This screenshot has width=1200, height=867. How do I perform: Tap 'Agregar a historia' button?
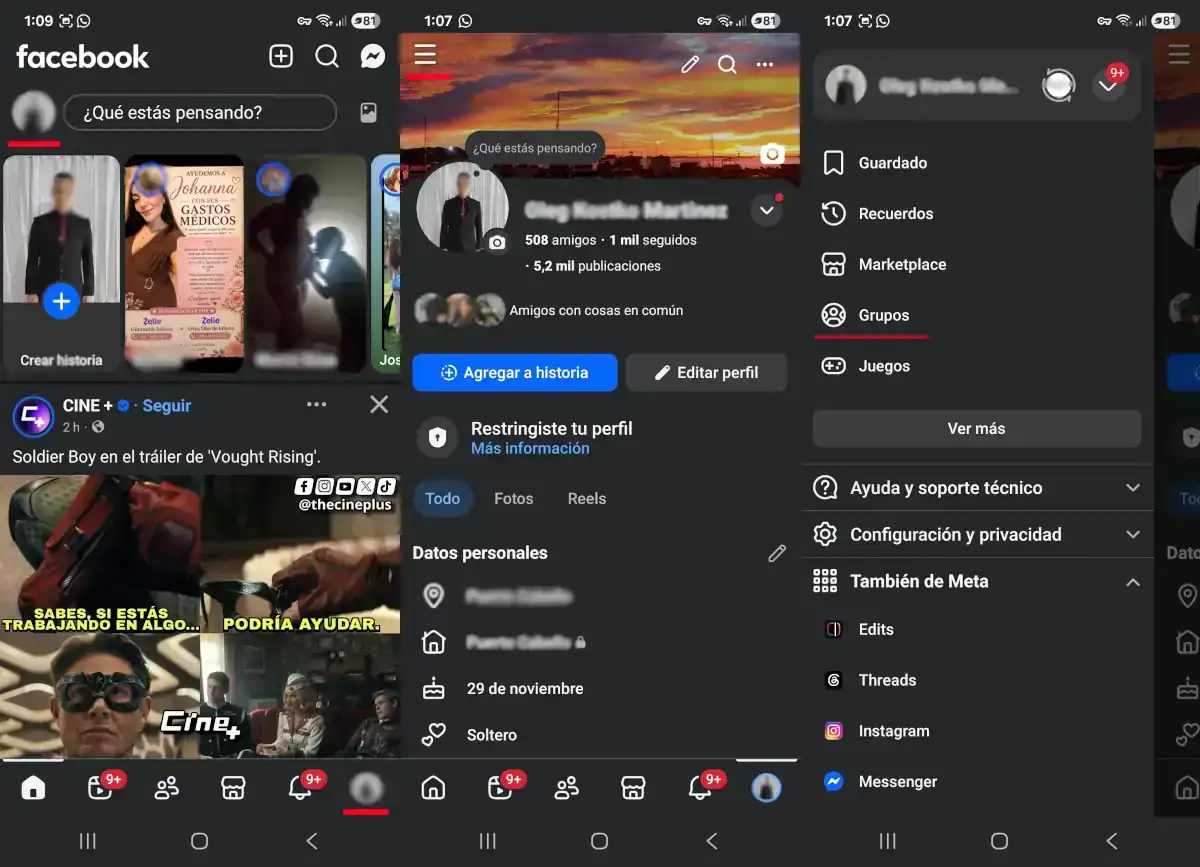click(x=515, y=372)
